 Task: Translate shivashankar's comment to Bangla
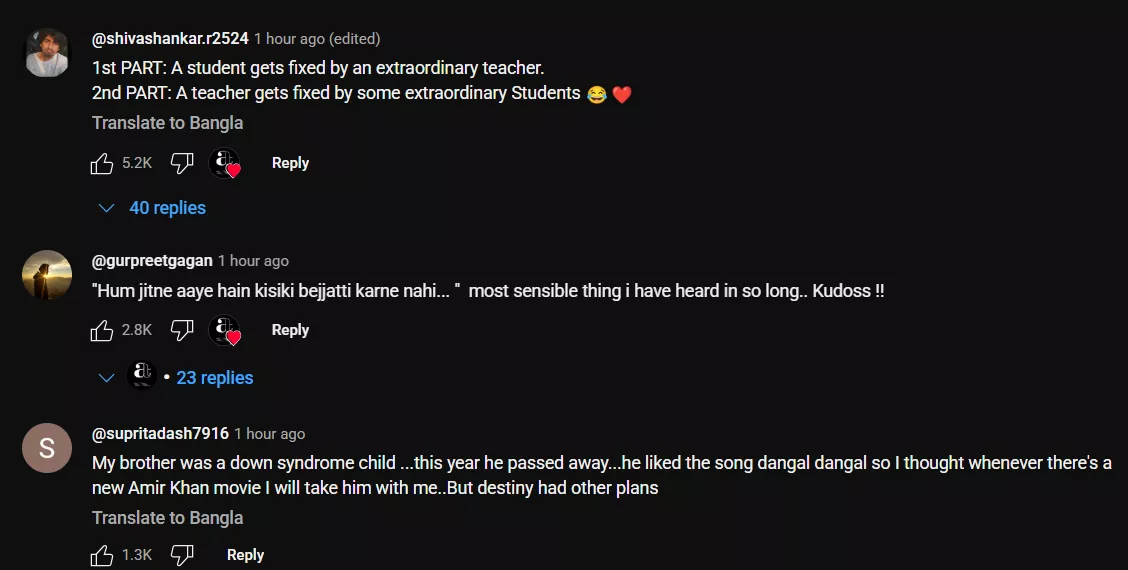coord(167,123)
